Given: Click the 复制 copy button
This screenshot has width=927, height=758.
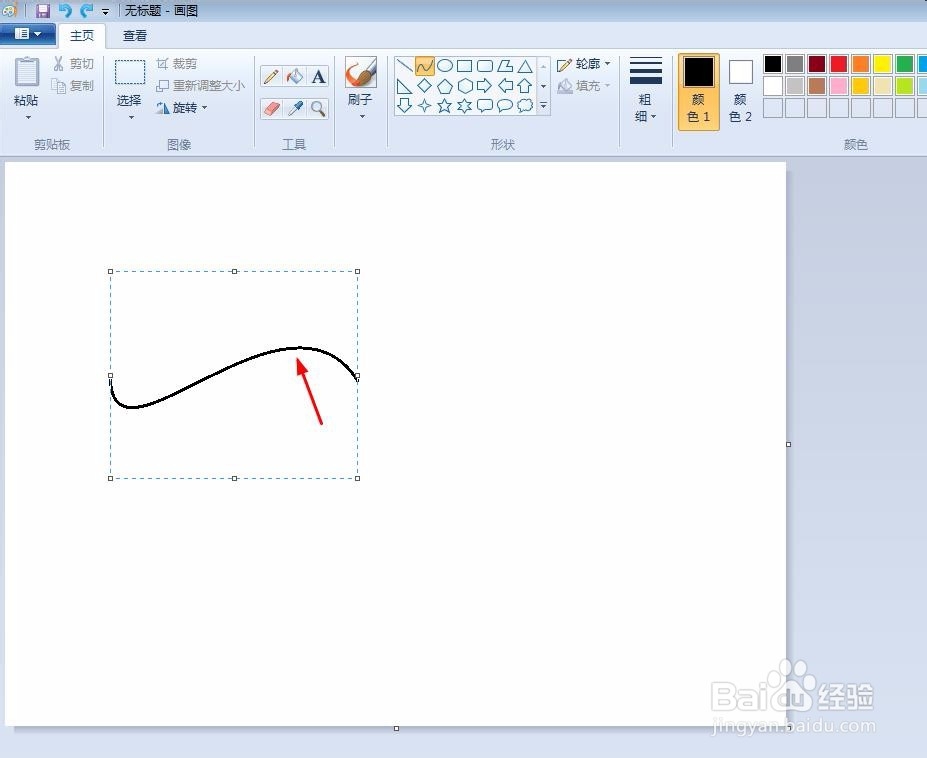Looking at the screenshot, I should tap(73, 86).
